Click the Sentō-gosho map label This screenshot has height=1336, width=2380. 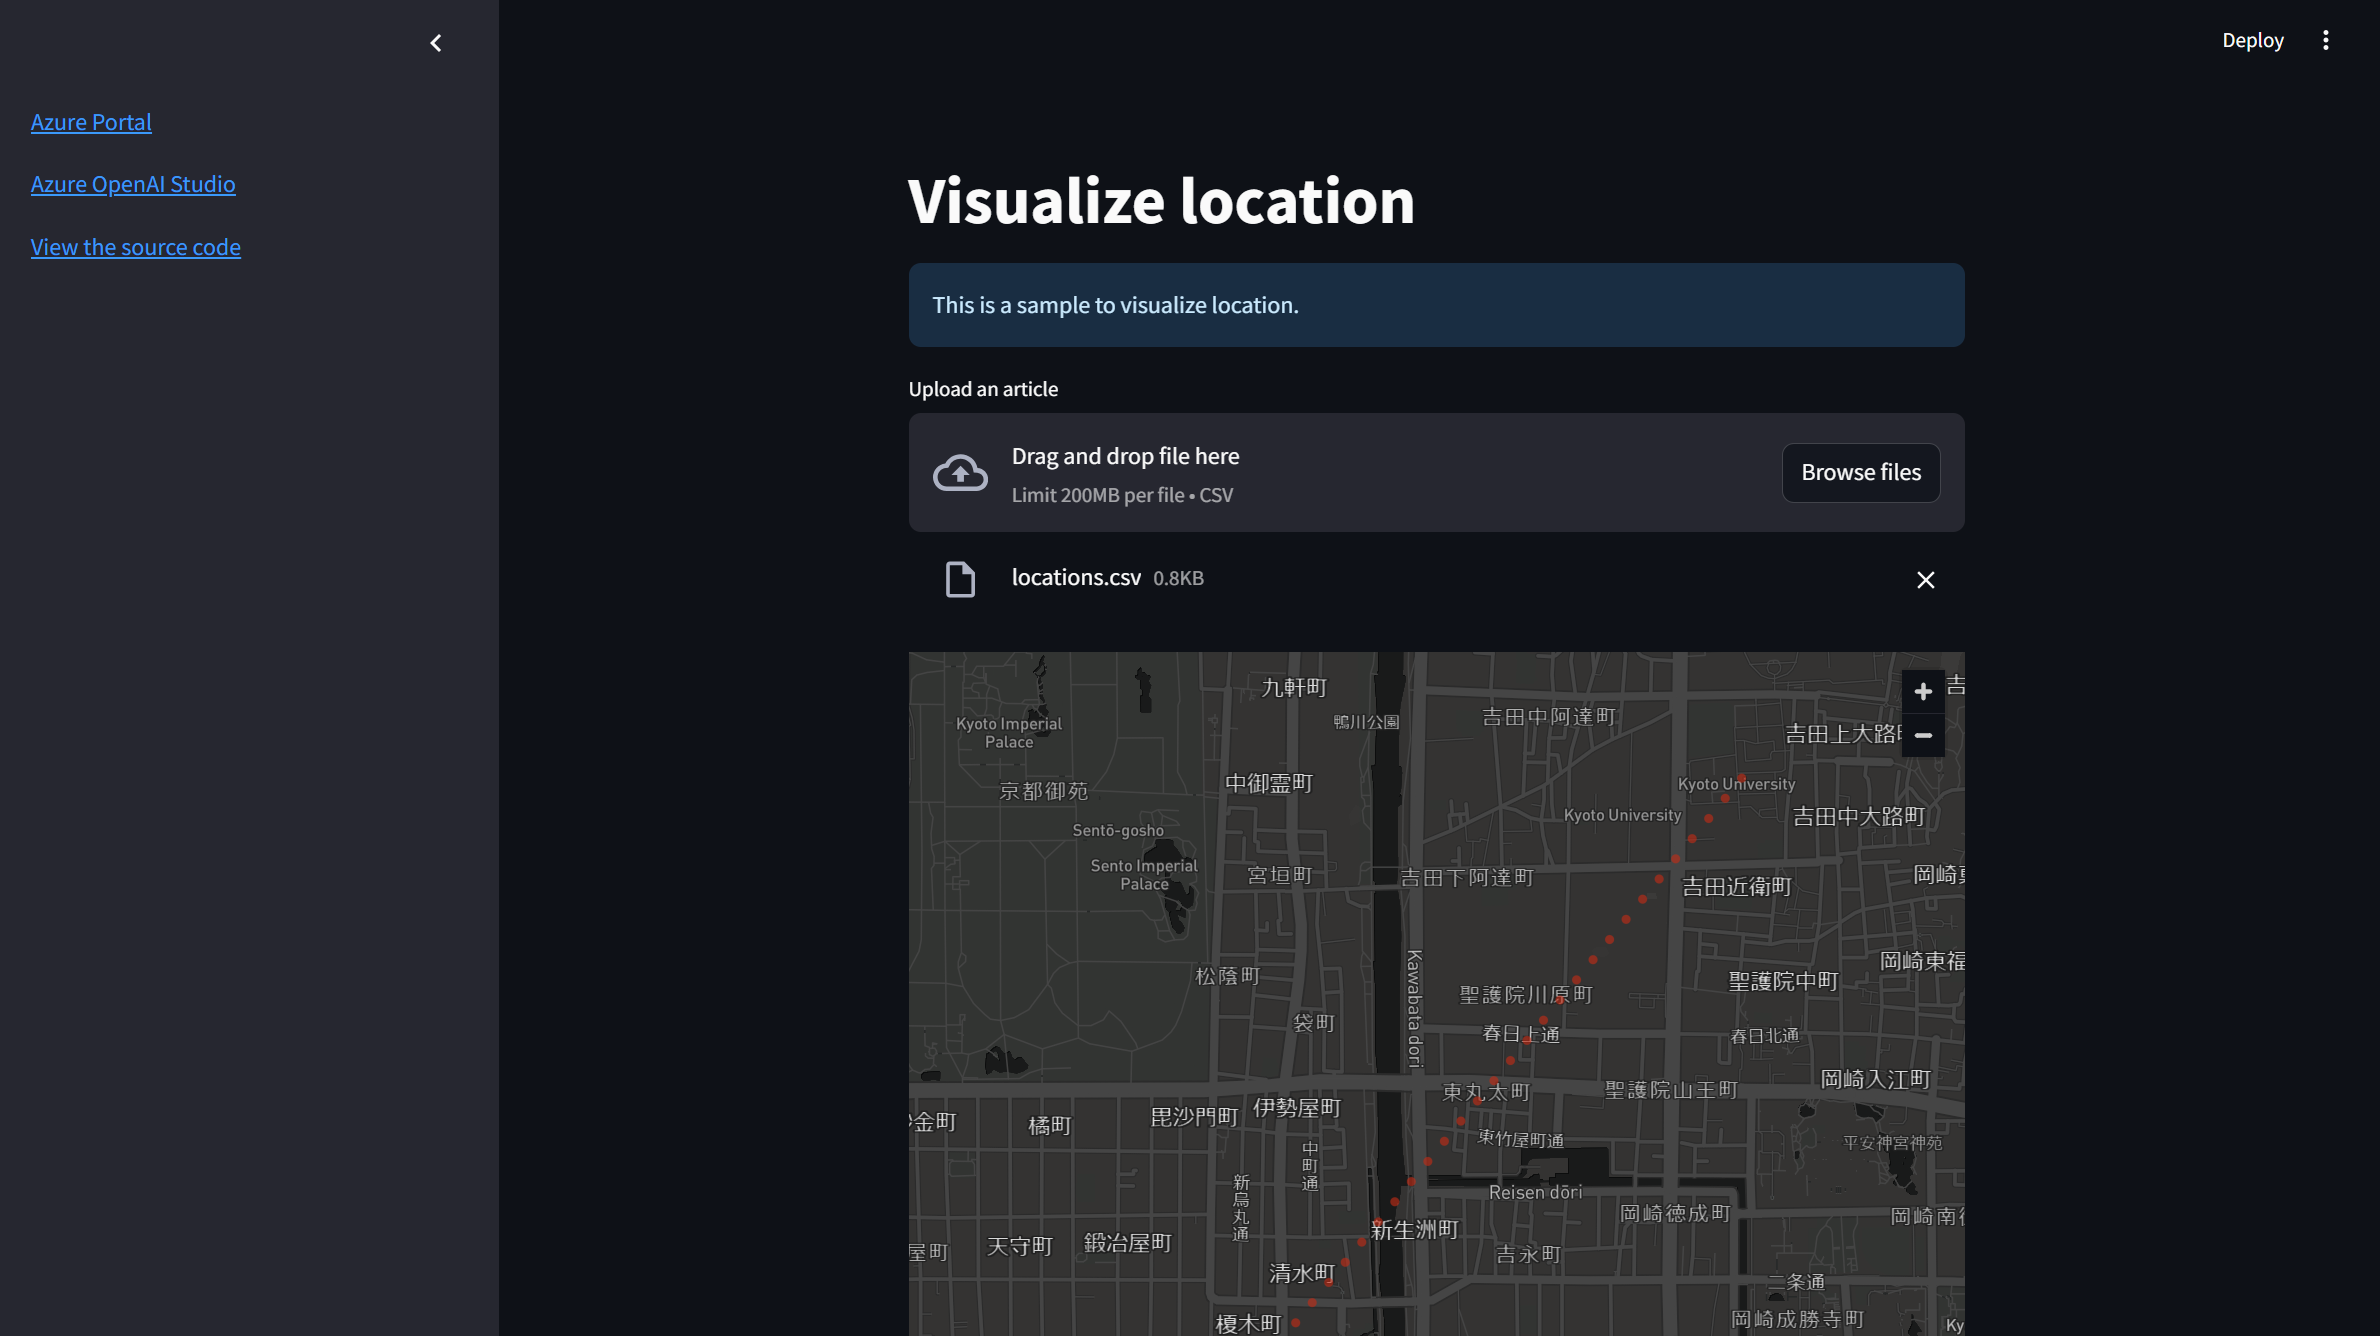1118,830
